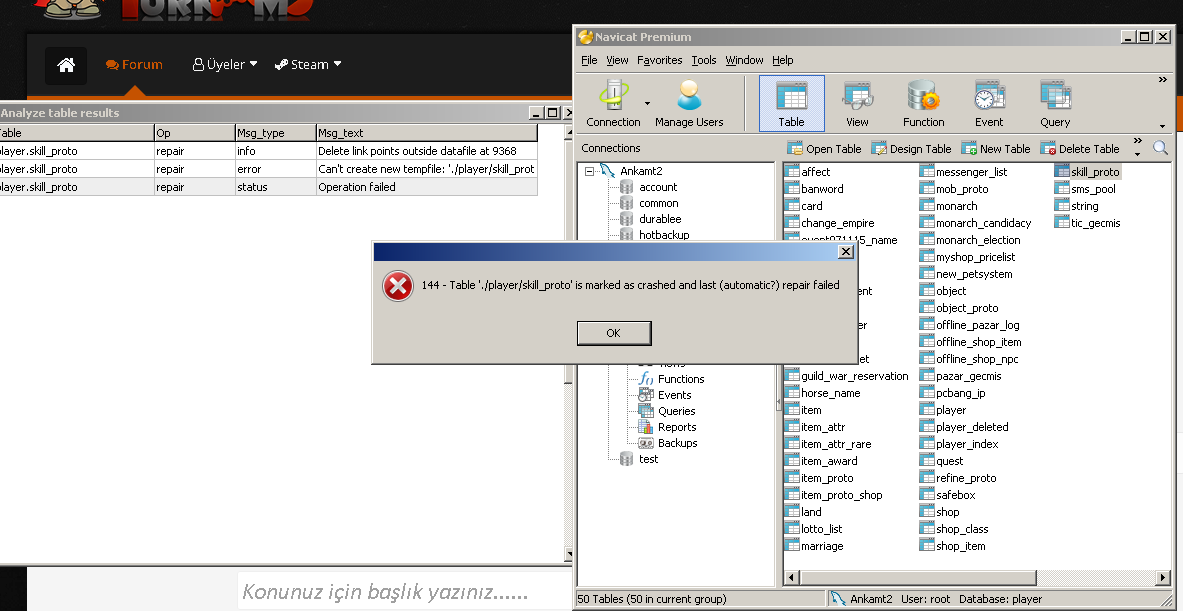Click the search magnifier icon

[1160, 149]
